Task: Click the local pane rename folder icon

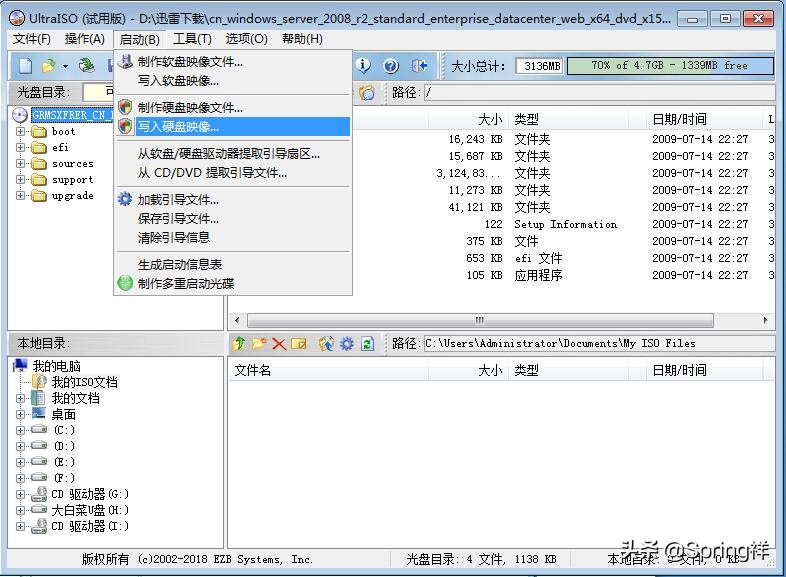Action: point(299,343)
